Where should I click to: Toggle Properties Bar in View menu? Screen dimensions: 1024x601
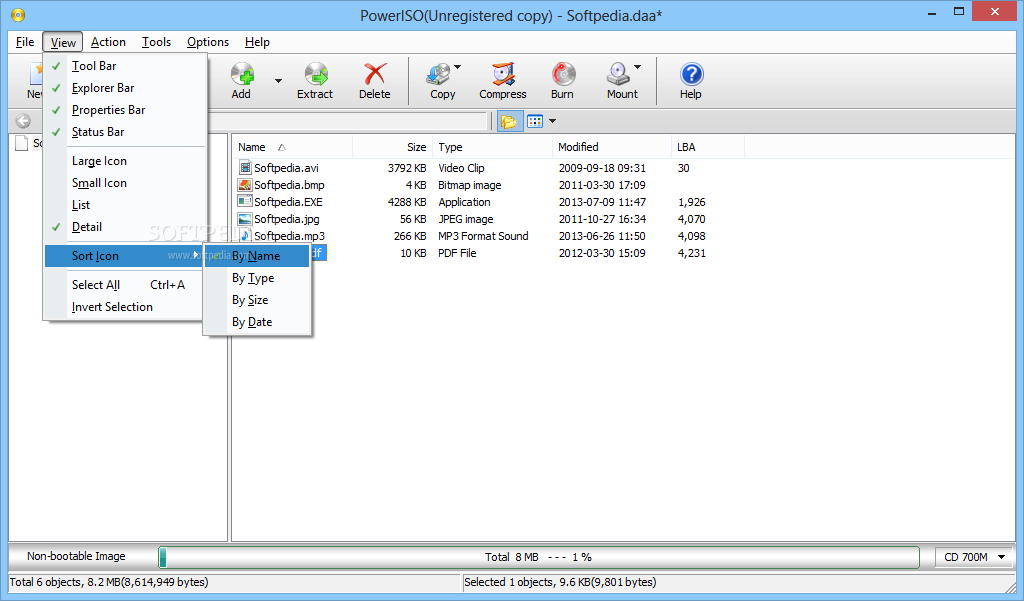[x=124, y=110]
